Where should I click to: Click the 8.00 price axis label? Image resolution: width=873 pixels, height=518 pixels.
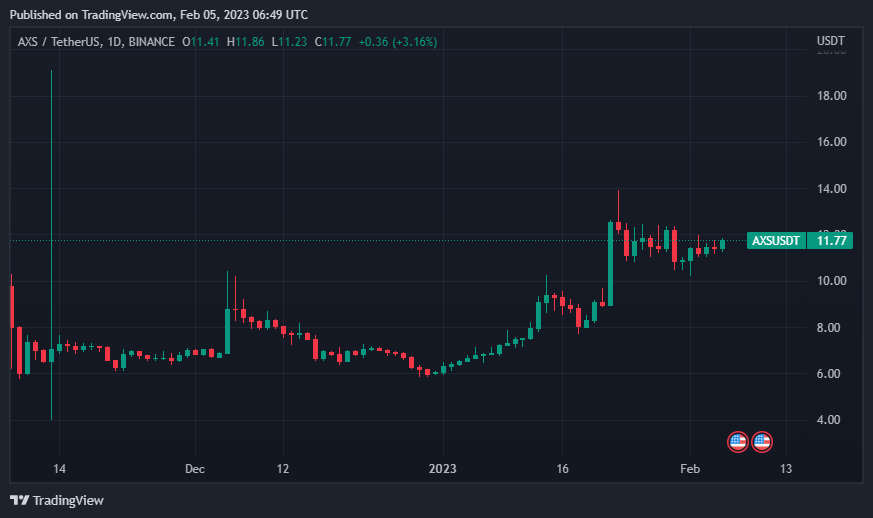coord(828,328)
